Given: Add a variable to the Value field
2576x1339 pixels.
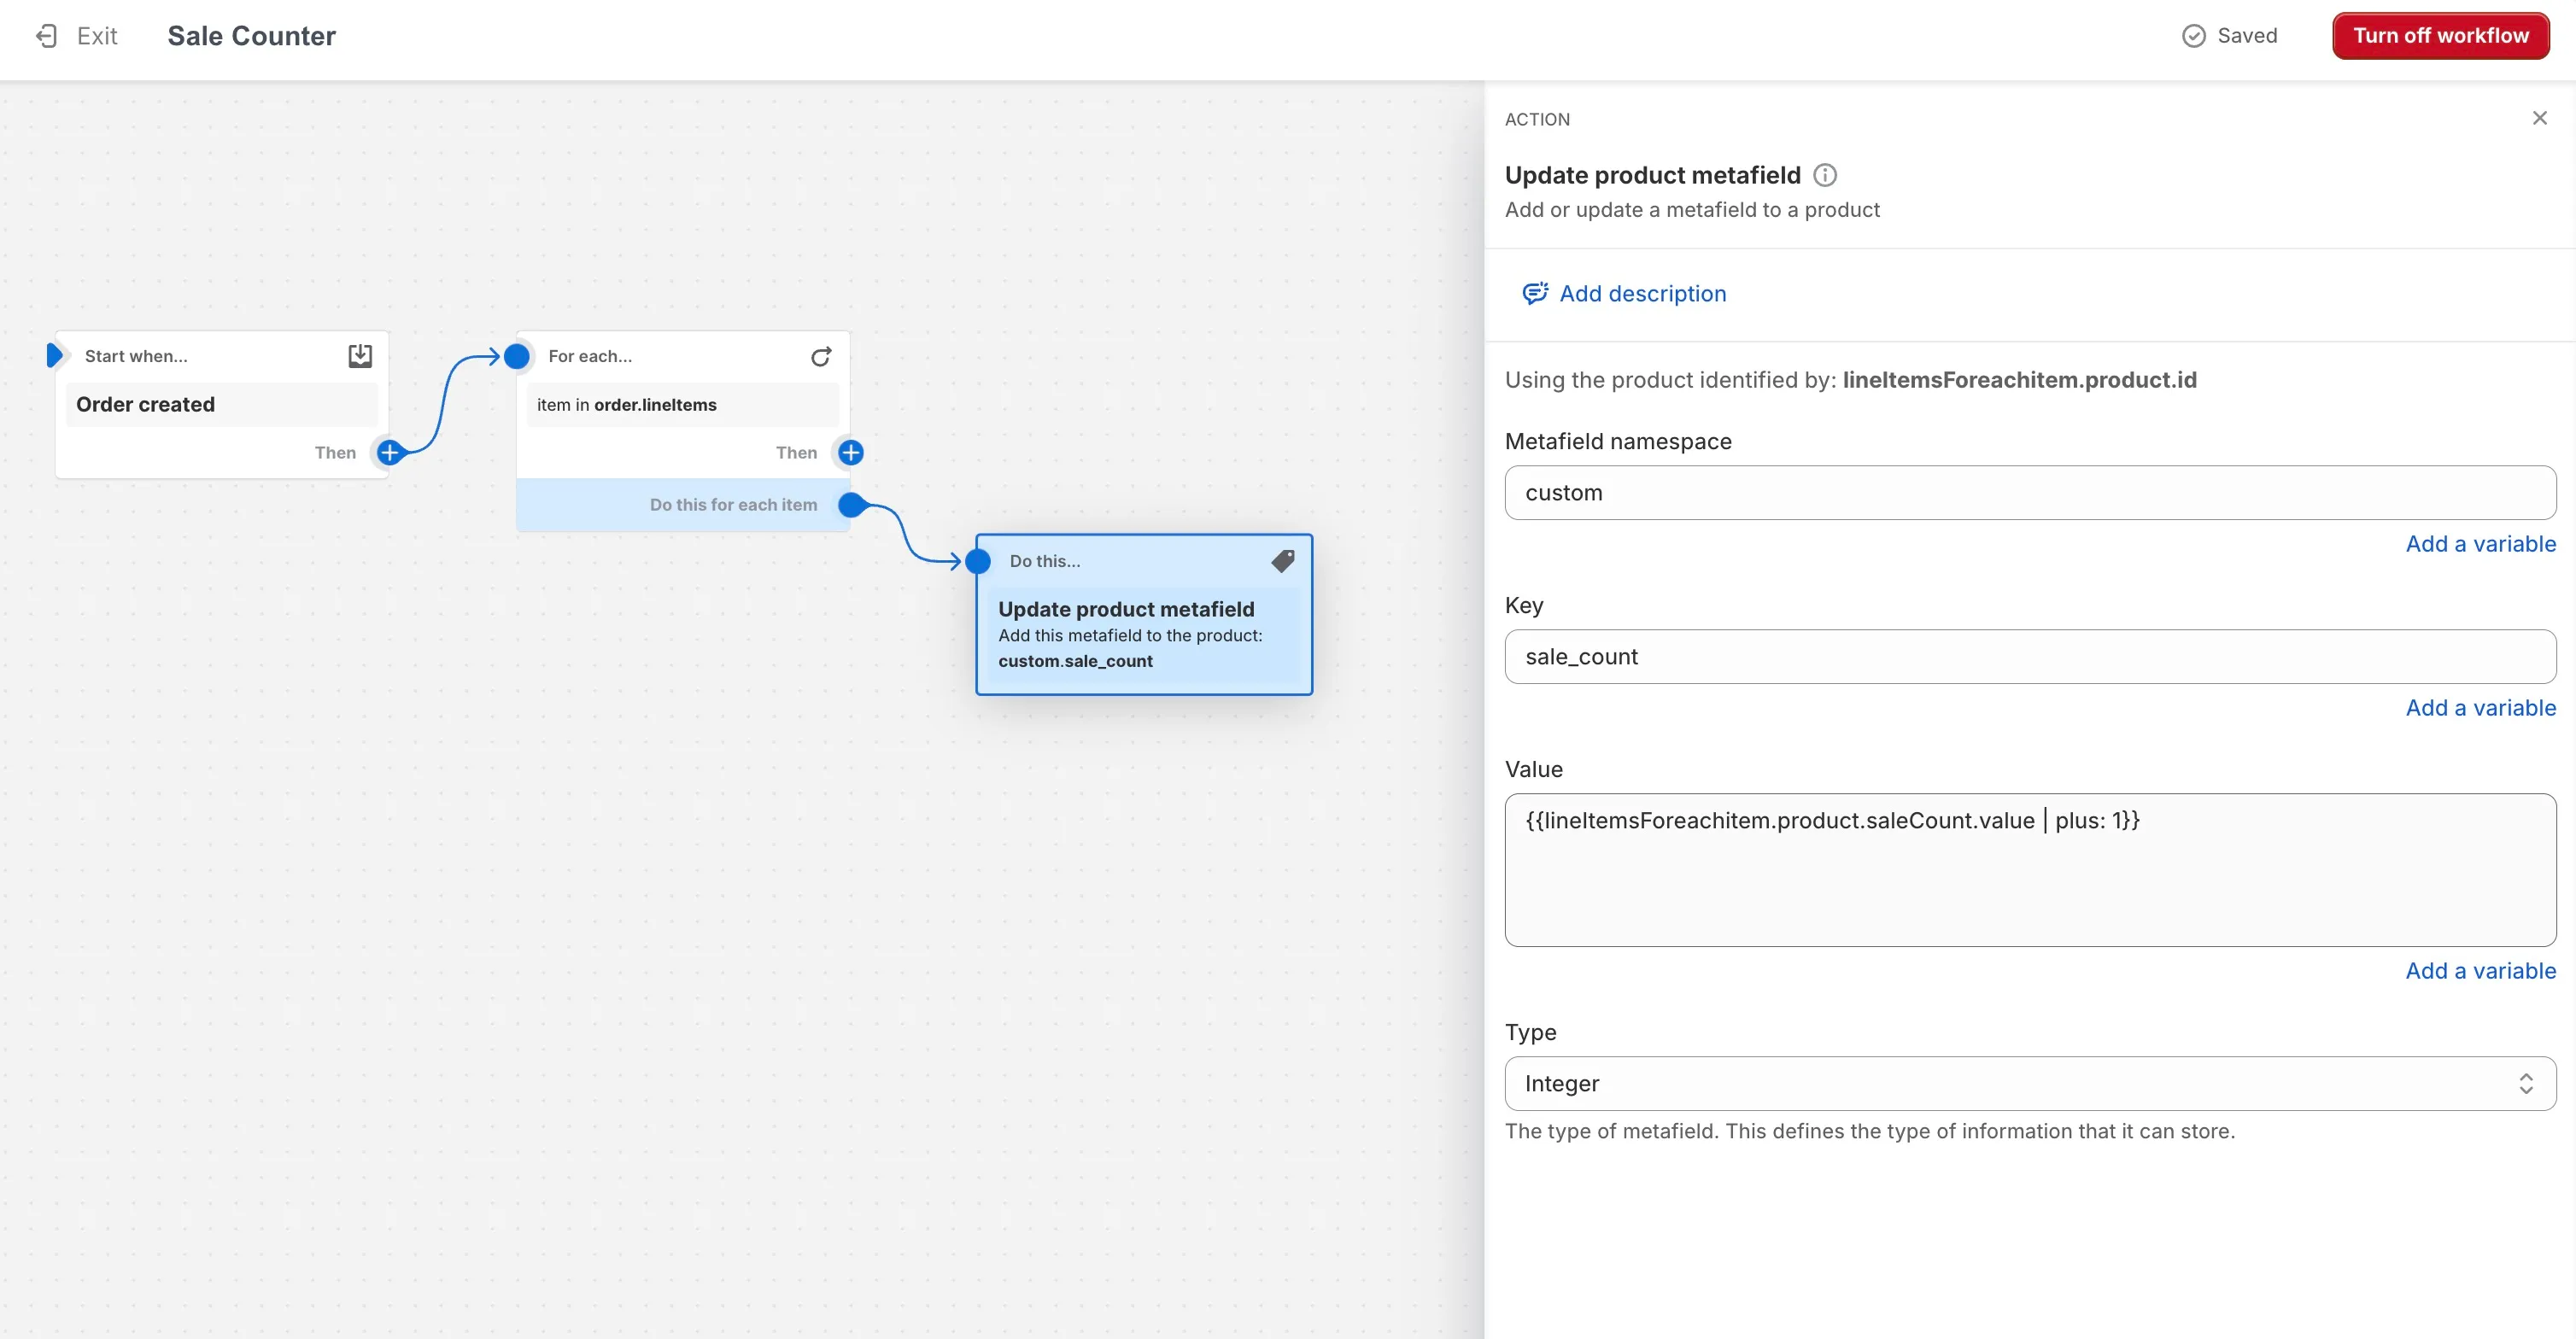Looking at the screenshot, I should (2480, 971).
